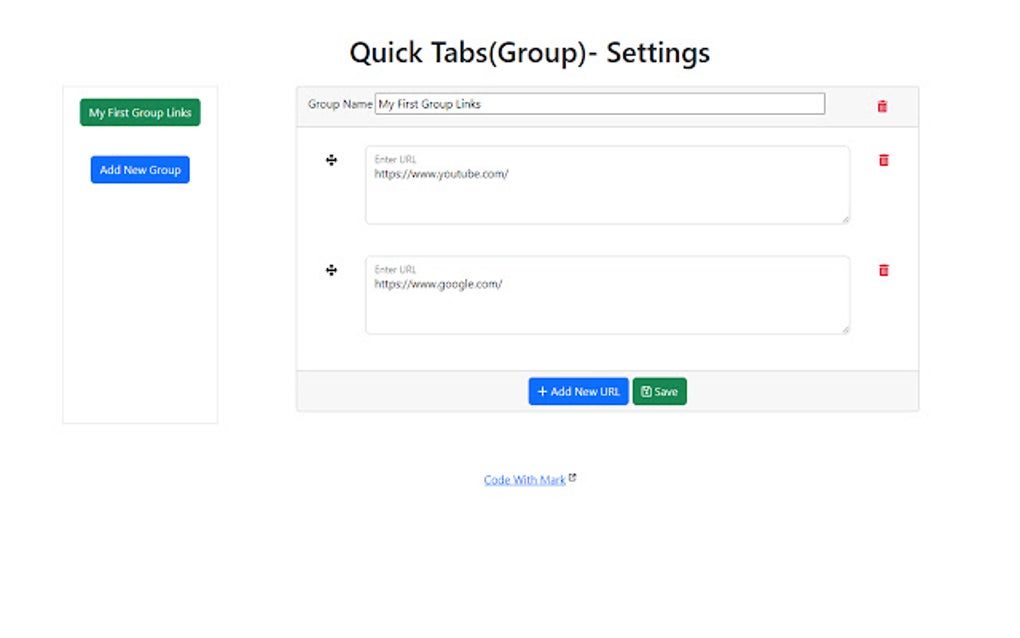
Task: Click the Enter URL placeholder in the first box
Action: (x=394, y=158)
